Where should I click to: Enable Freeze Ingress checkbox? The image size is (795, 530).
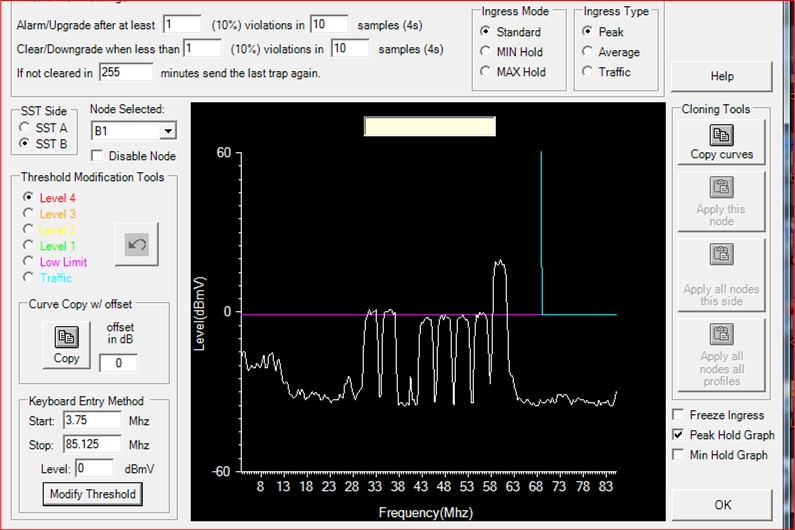point(678,415)
